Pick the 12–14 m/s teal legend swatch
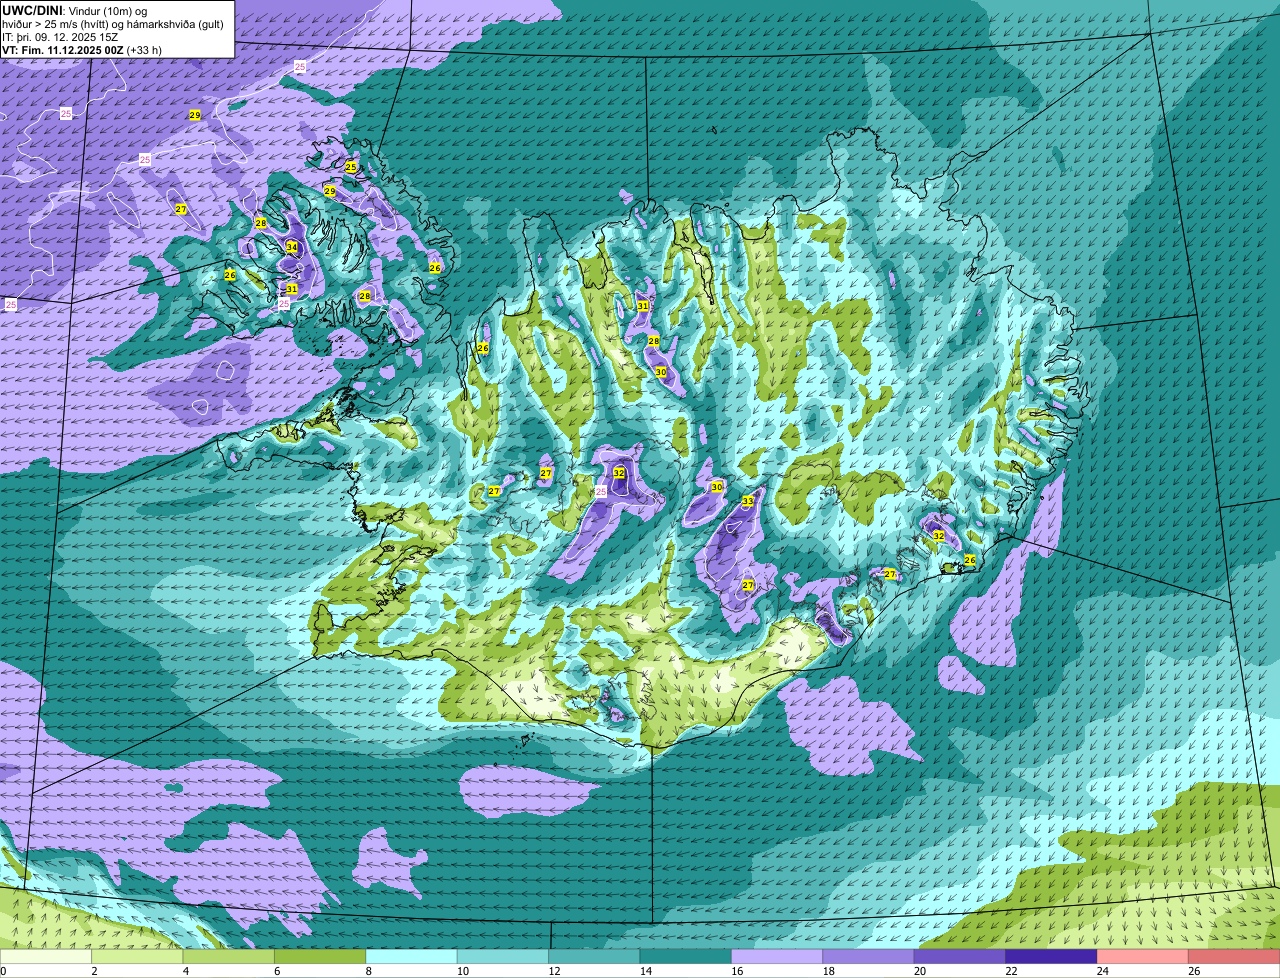This screenshot has width=1280, height=978. click(x=594, y=956)
